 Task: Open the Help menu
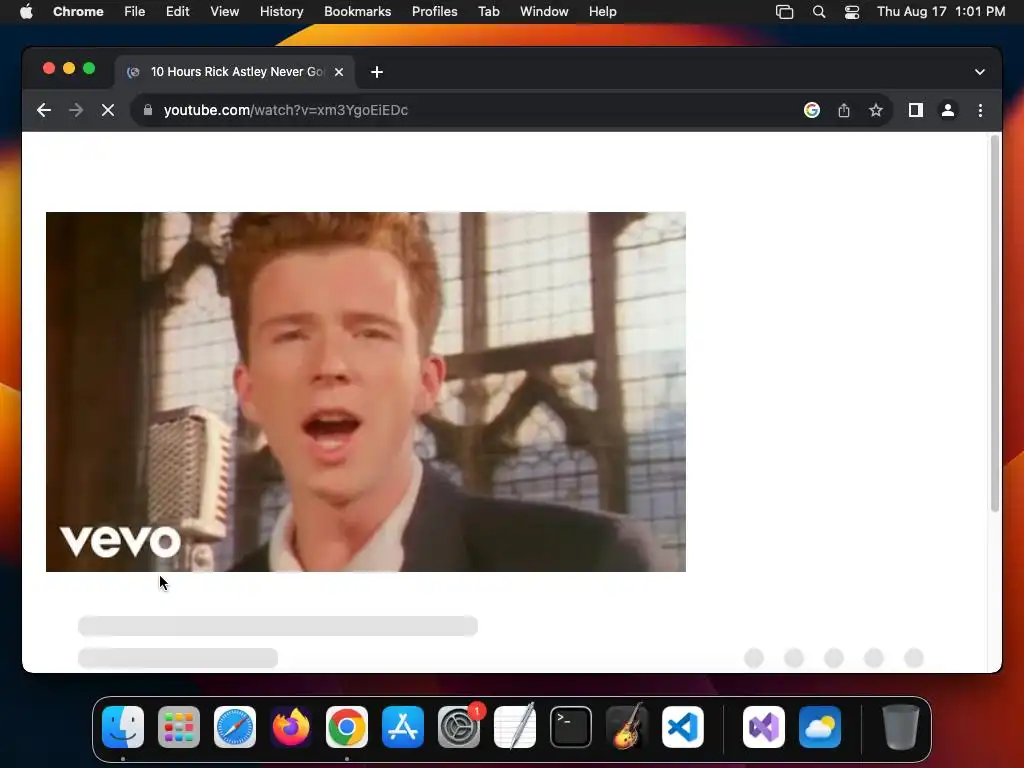(602, 12)
